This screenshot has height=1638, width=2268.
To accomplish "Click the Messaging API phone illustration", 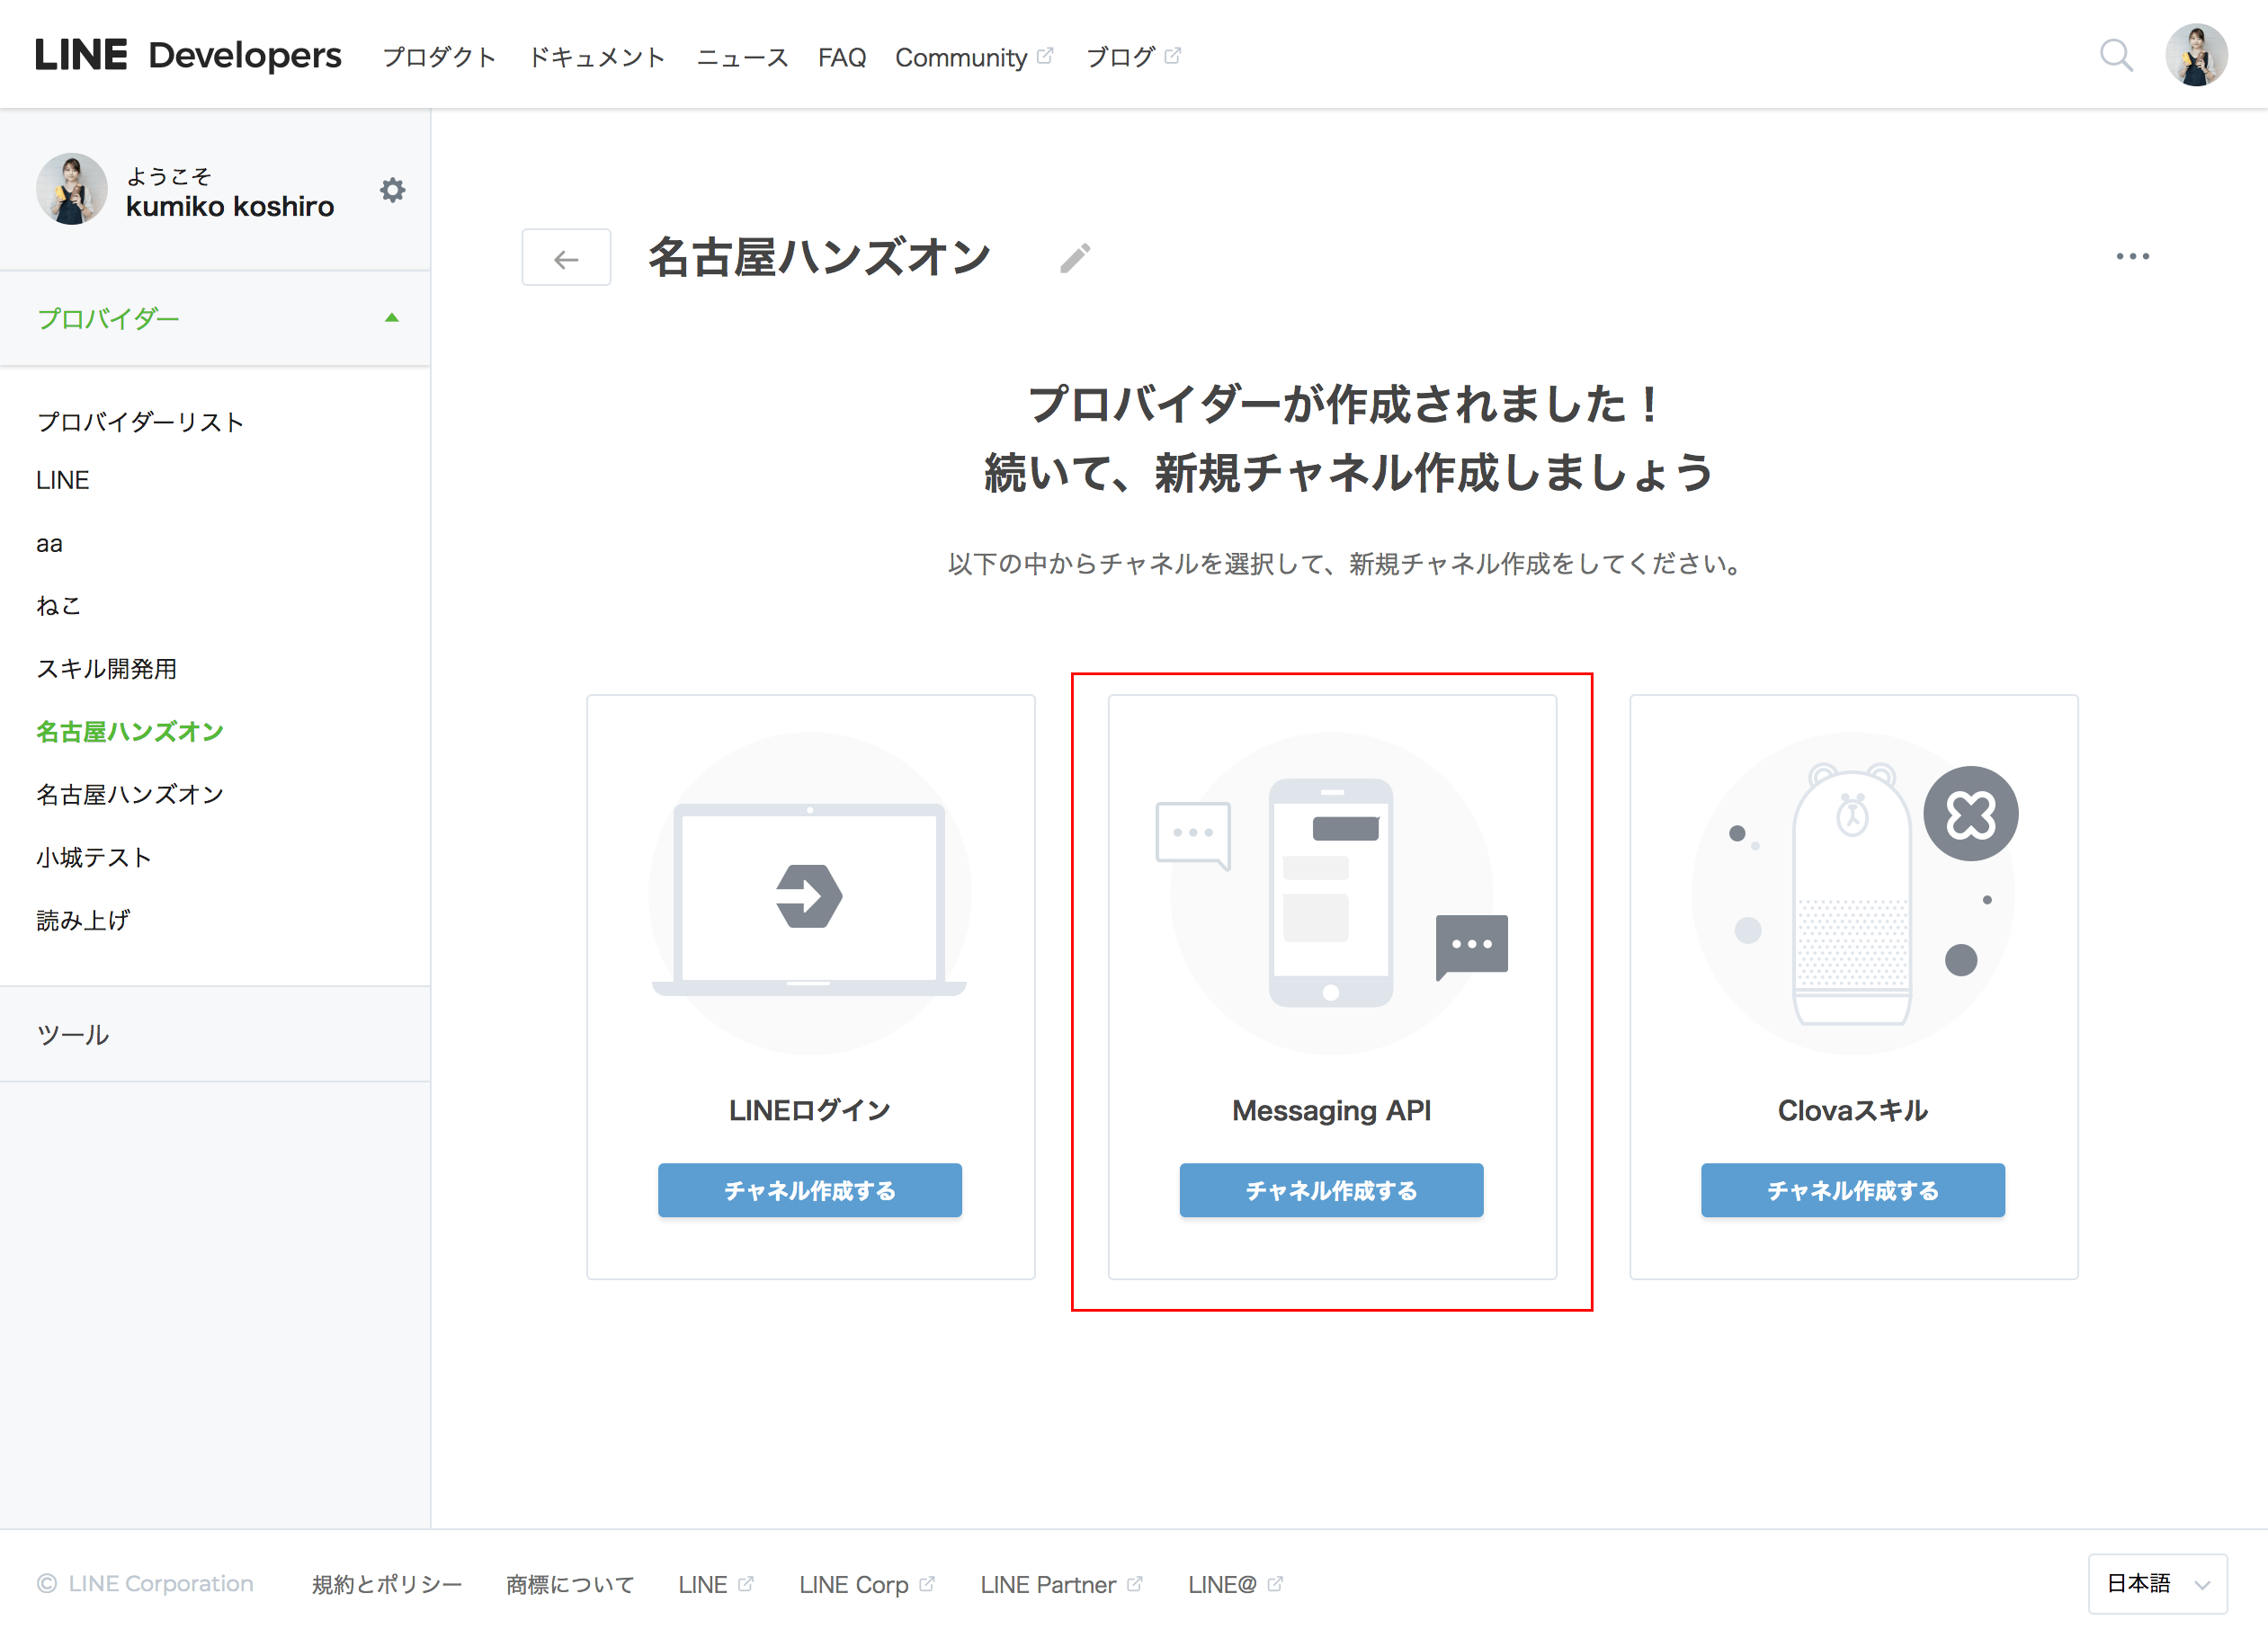I will (x=1331, y=893).
